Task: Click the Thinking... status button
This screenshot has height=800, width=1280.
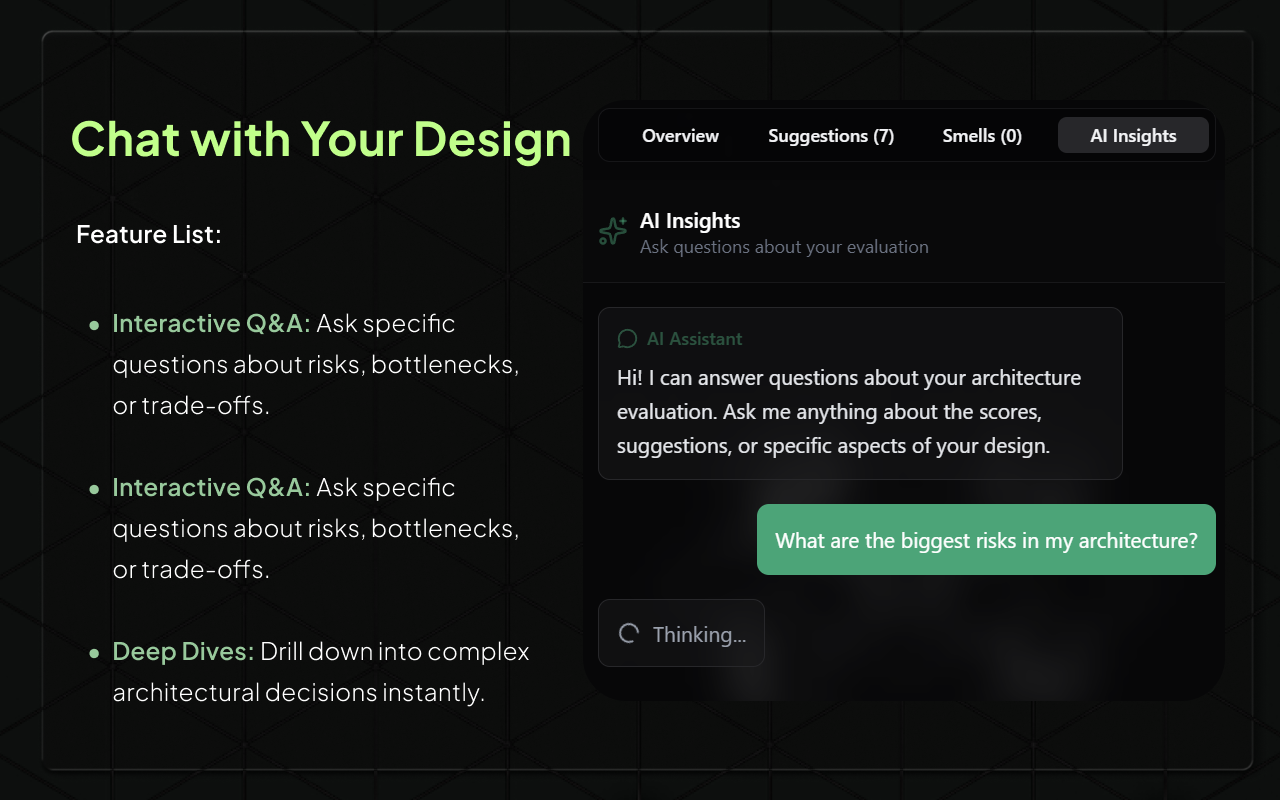Action: point(681,633)
